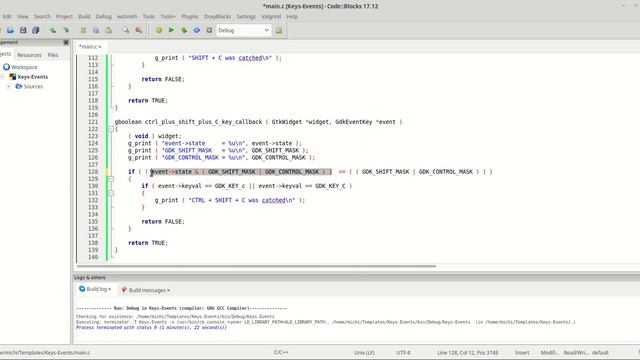Click the Save file toolbar icon

[23, 30]
